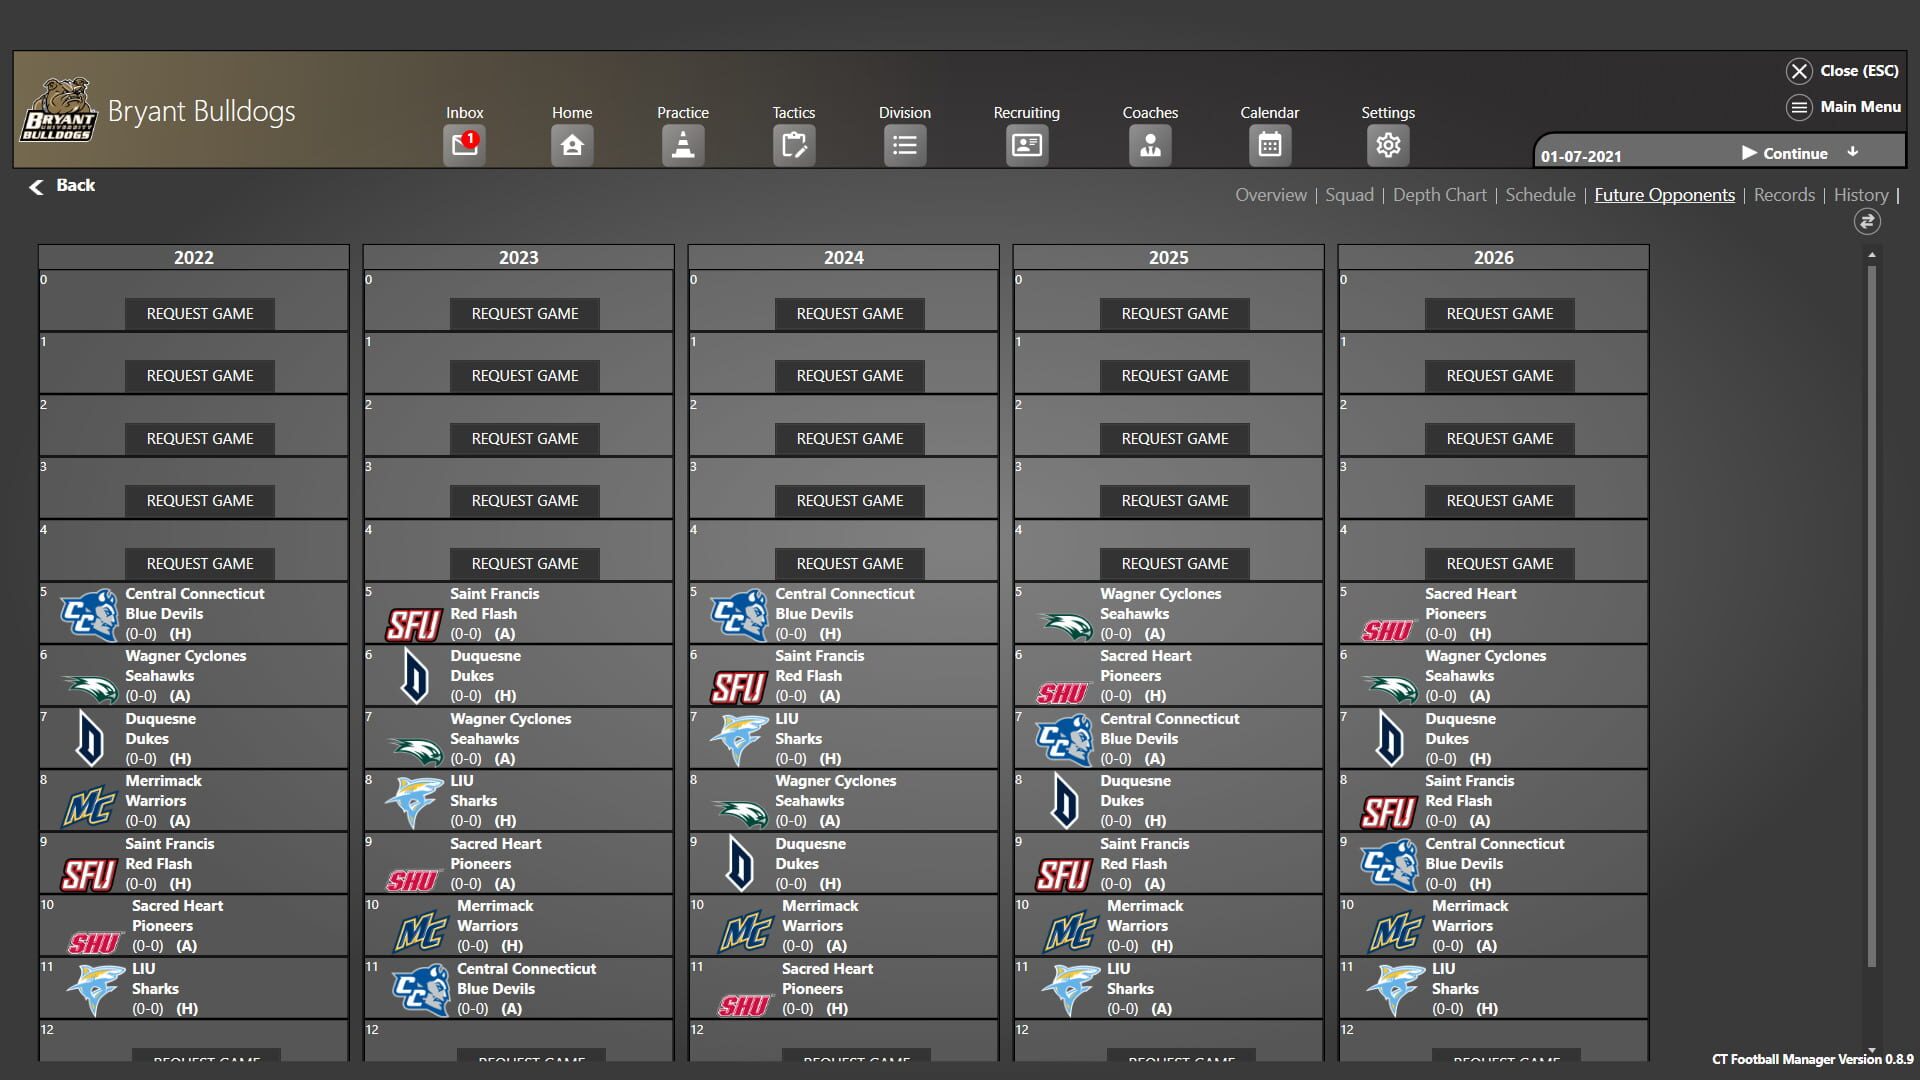Open the Division list icon

pyautogui.click(x=904, y=146)
